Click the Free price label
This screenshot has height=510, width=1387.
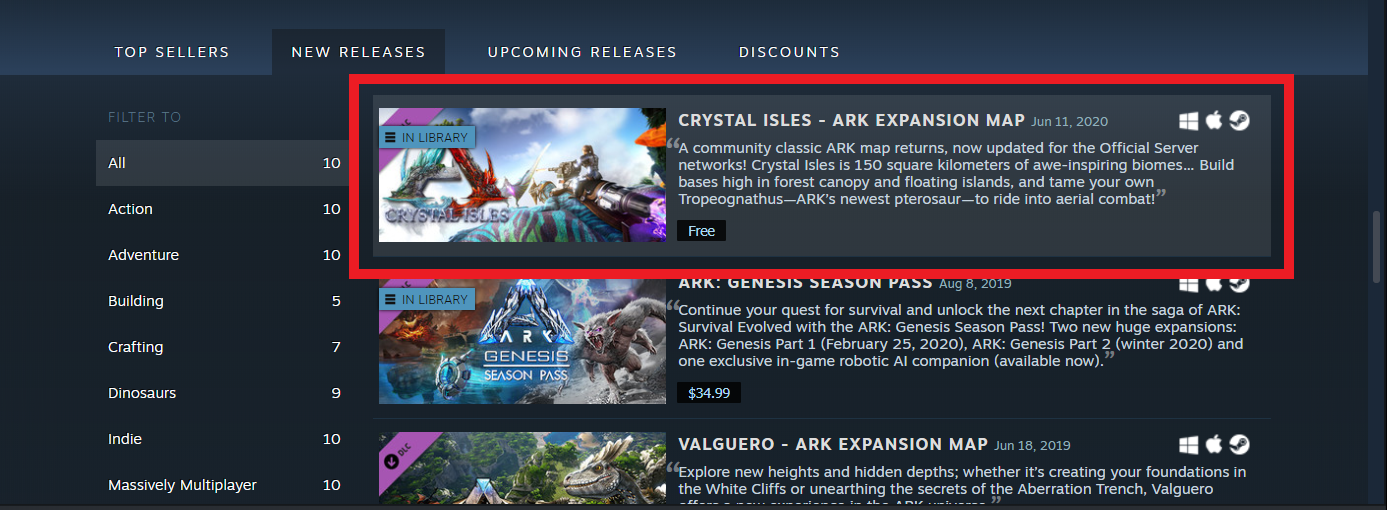[x=702, y=231]
